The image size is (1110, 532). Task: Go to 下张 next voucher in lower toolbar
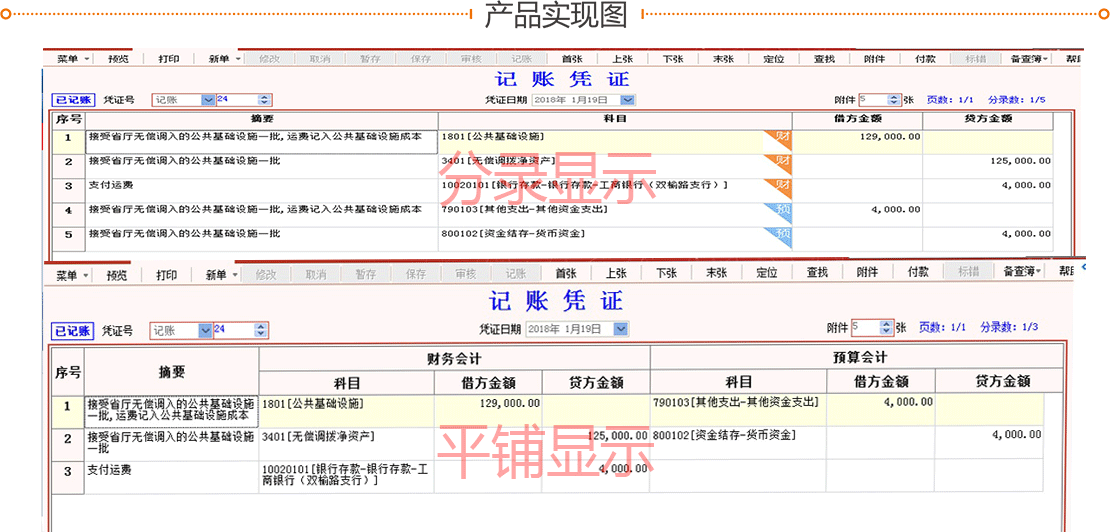666,273
